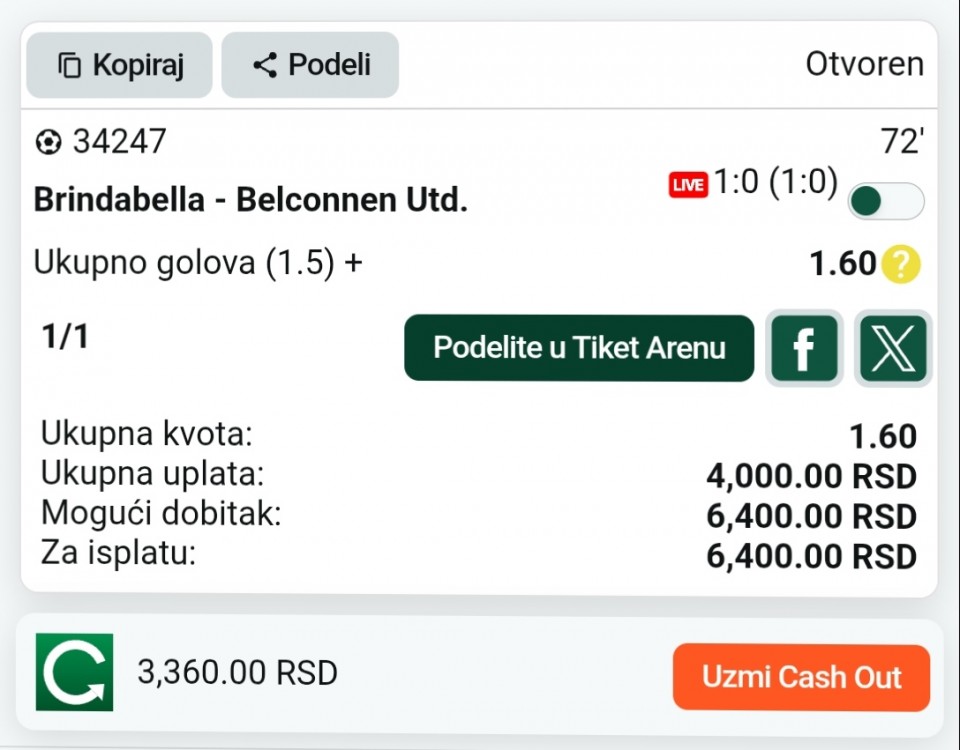
Task: Open the Podeli share button
Action: click(310, 65)
